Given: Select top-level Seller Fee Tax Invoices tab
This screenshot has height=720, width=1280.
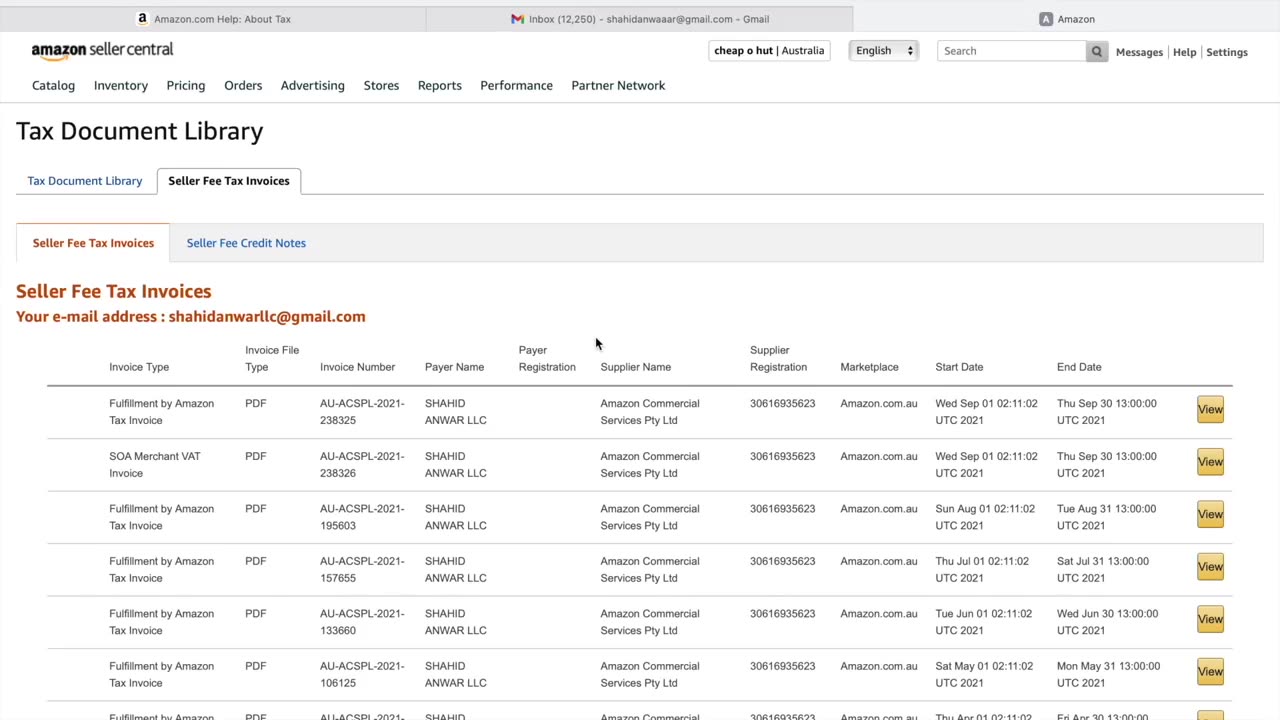Looking at the screenshot, I should (x=229, y=181).
